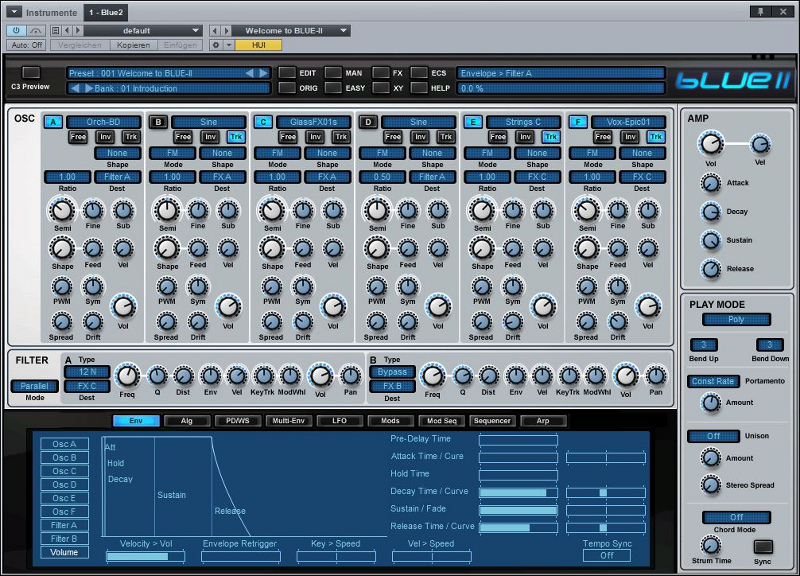Go to next preset arrow in preset display
The image size is (800, 576).
coord(263,73)
